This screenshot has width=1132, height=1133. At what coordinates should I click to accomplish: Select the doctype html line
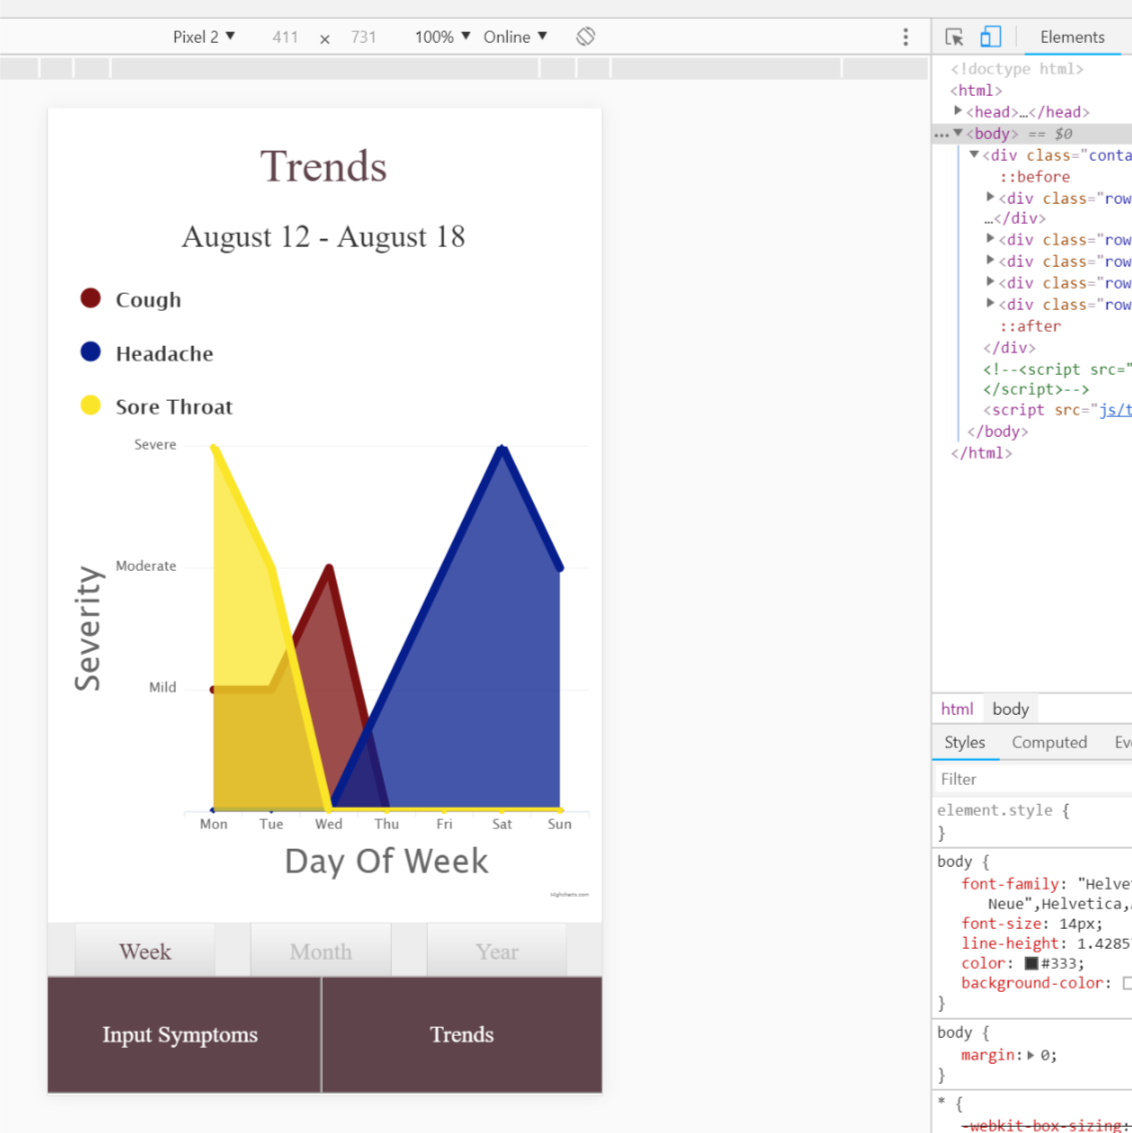tap(1017, 69)
